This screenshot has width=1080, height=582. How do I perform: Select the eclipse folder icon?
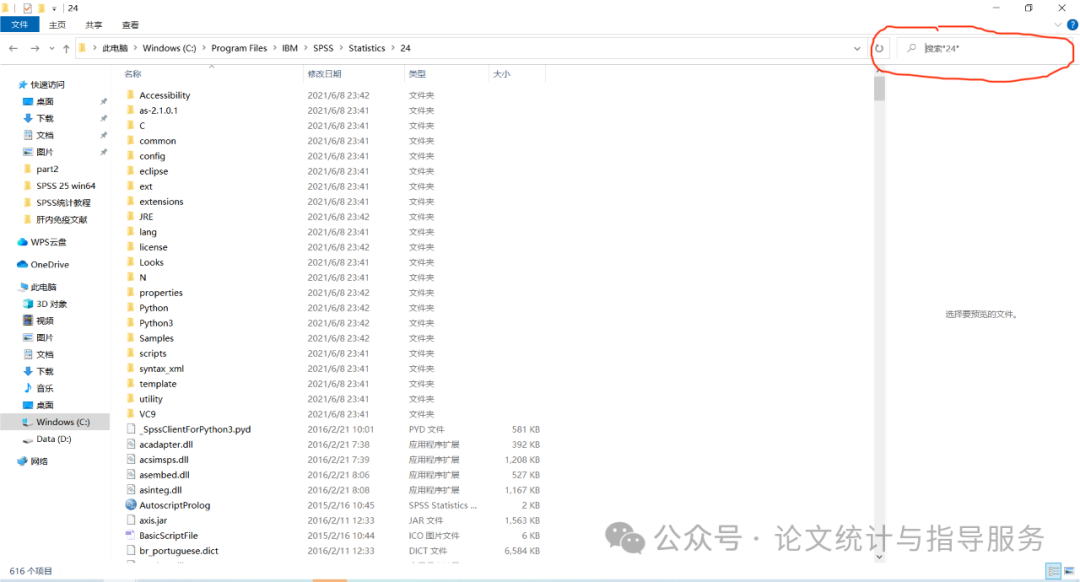click(x=130, y=171)
